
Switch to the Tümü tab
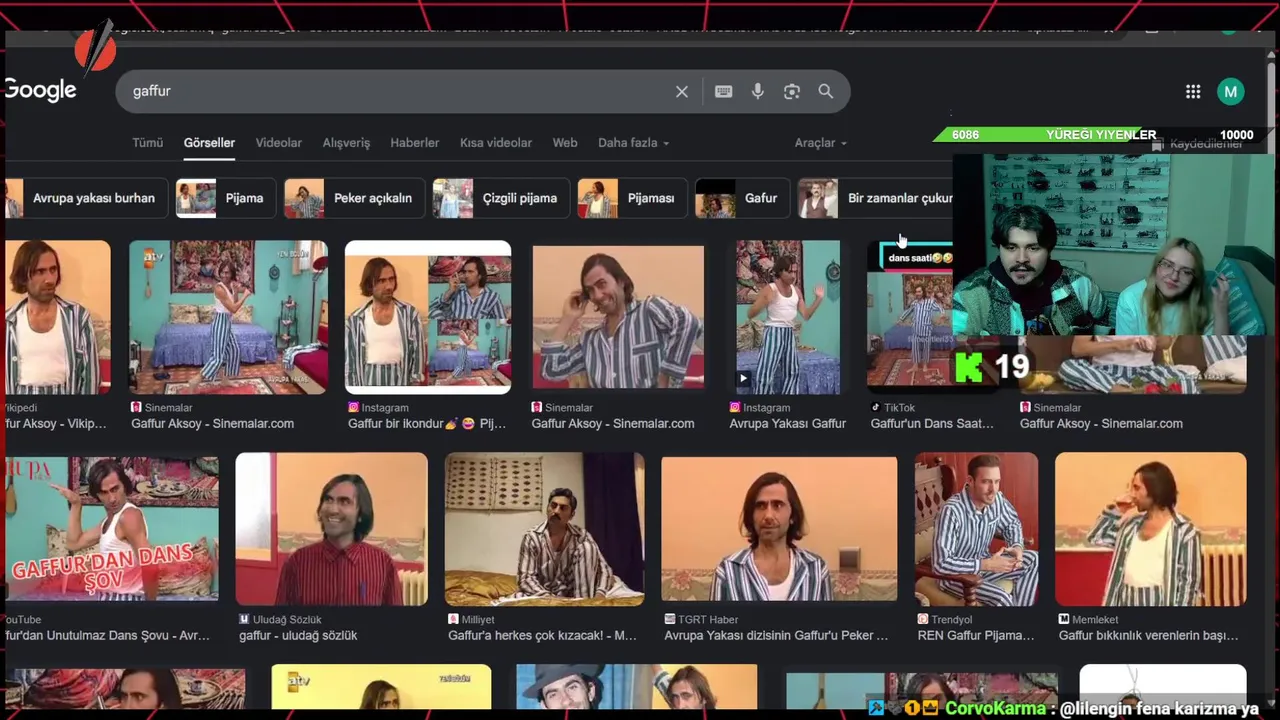(147, 143)
